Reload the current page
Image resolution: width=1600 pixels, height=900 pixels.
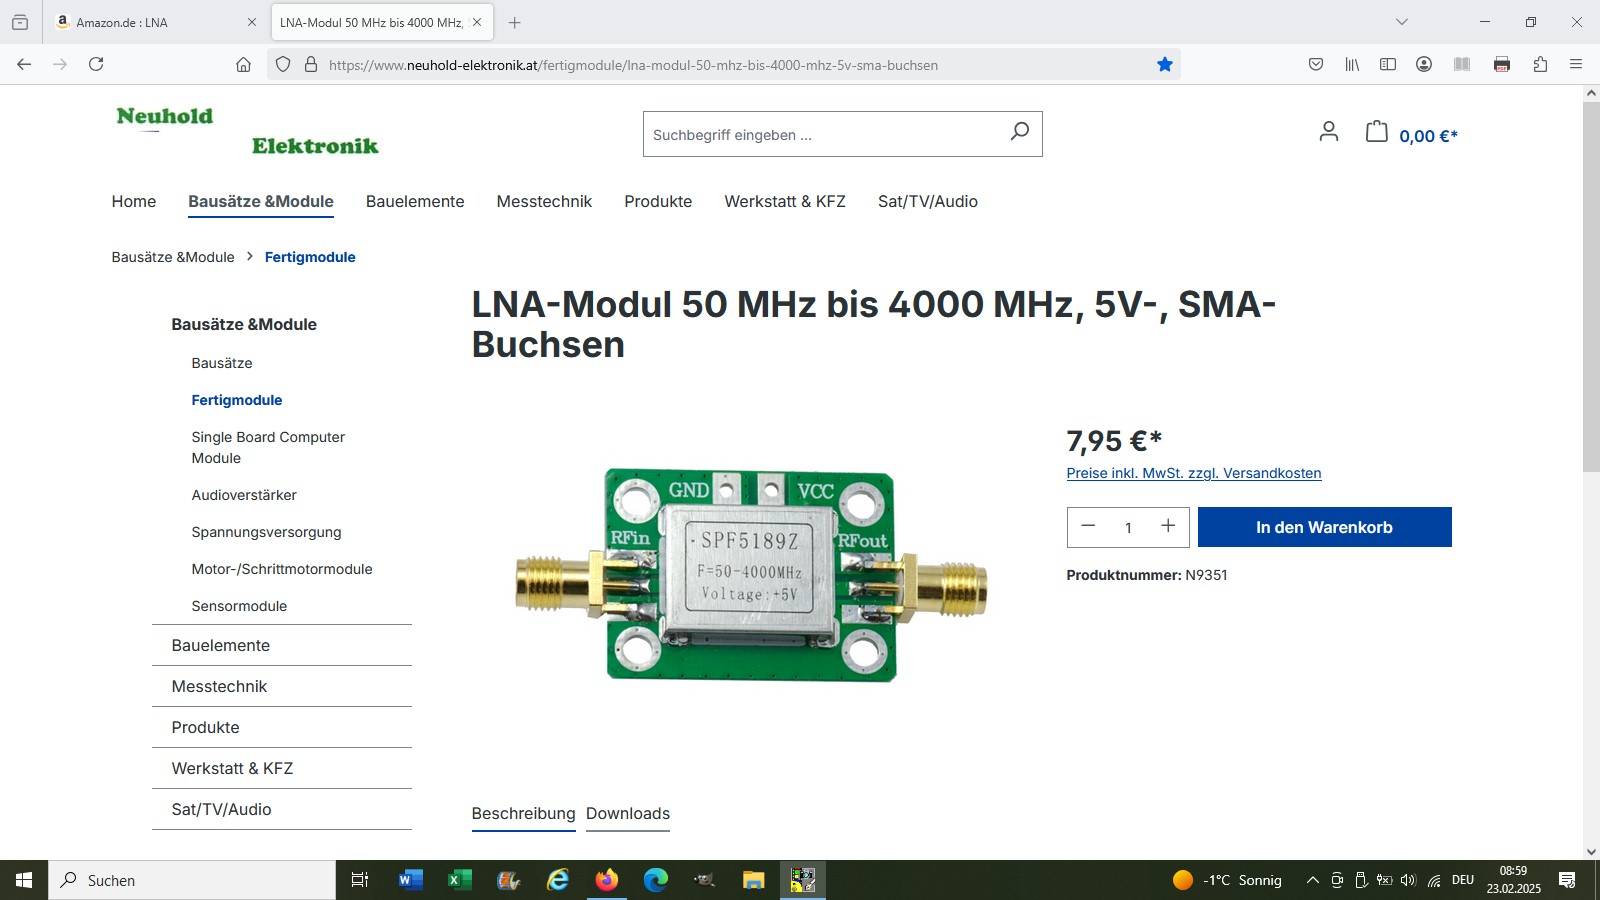96,64
